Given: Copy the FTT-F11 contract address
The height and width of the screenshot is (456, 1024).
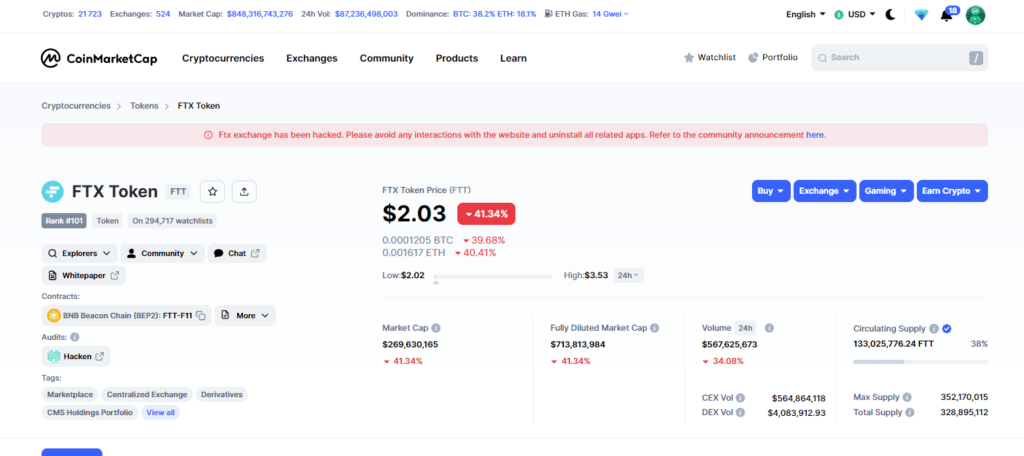Looking at the screenshot, I should point(201,316).
